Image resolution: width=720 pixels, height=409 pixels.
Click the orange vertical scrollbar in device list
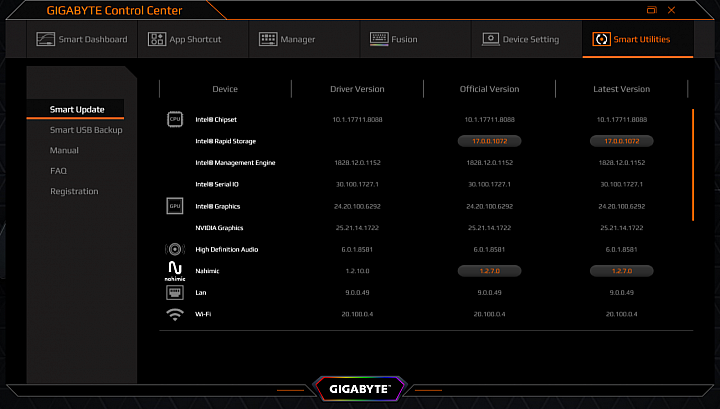[x=692, y=165]
